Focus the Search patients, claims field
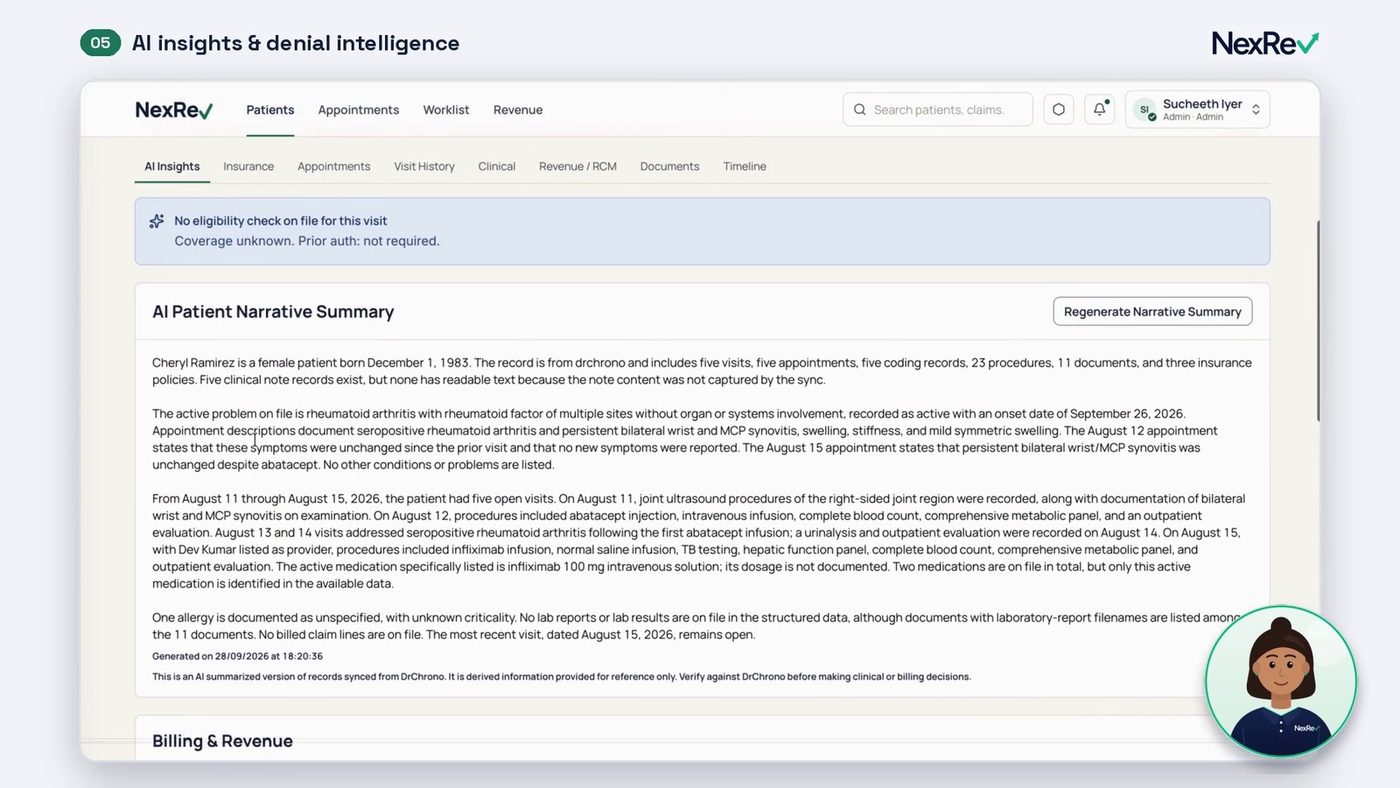The width and height of the screenshot is (1400, 788). click(938, 110)
